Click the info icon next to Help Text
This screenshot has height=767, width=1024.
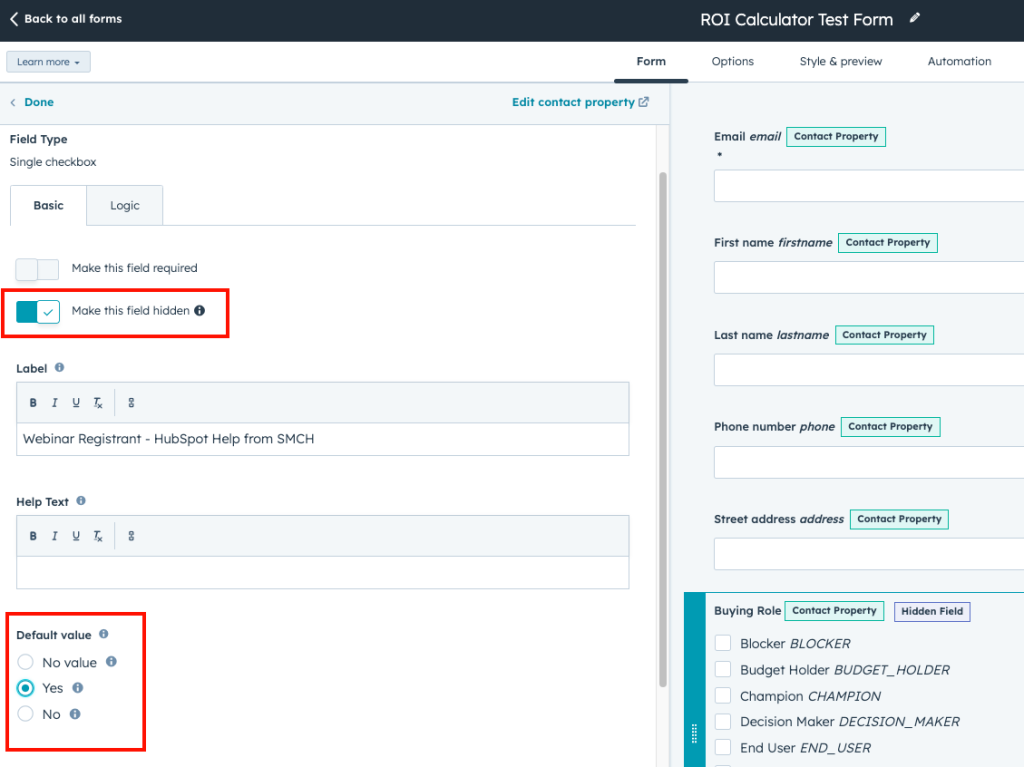click(x=81, y=500)
